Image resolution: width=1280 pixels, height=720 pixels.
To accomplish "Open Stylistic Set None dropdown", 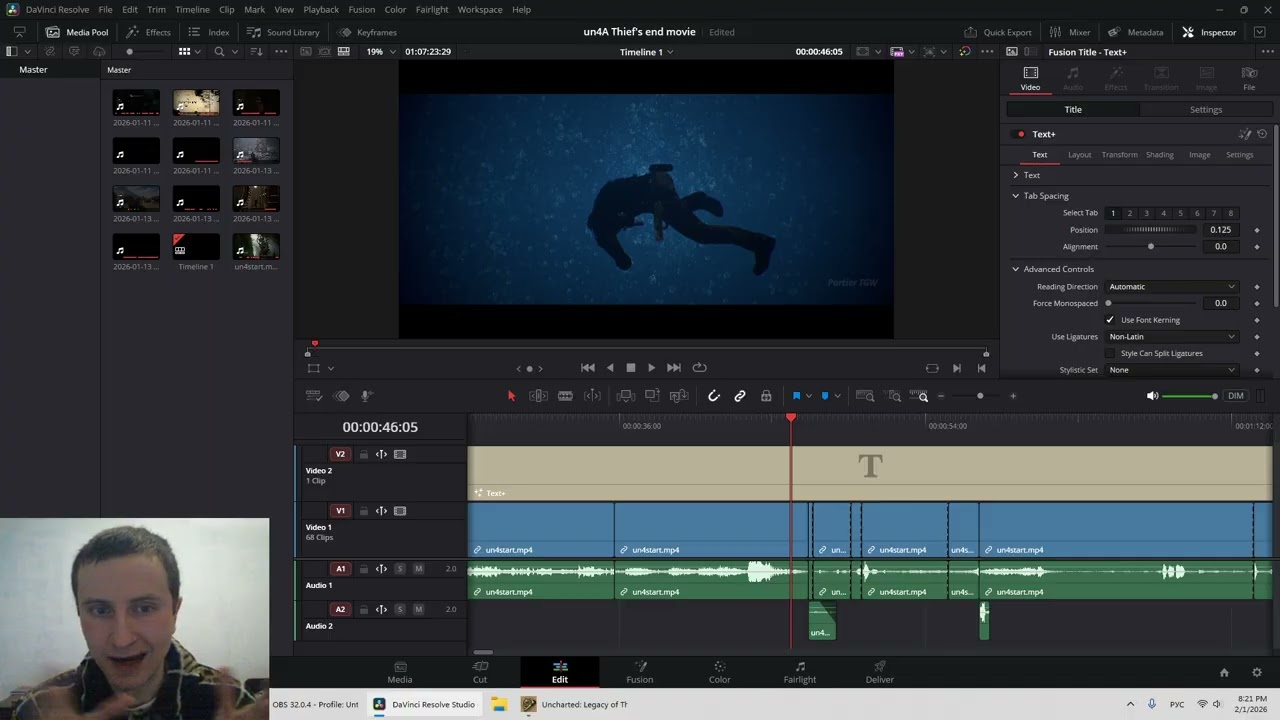I will coord(1171,370).
